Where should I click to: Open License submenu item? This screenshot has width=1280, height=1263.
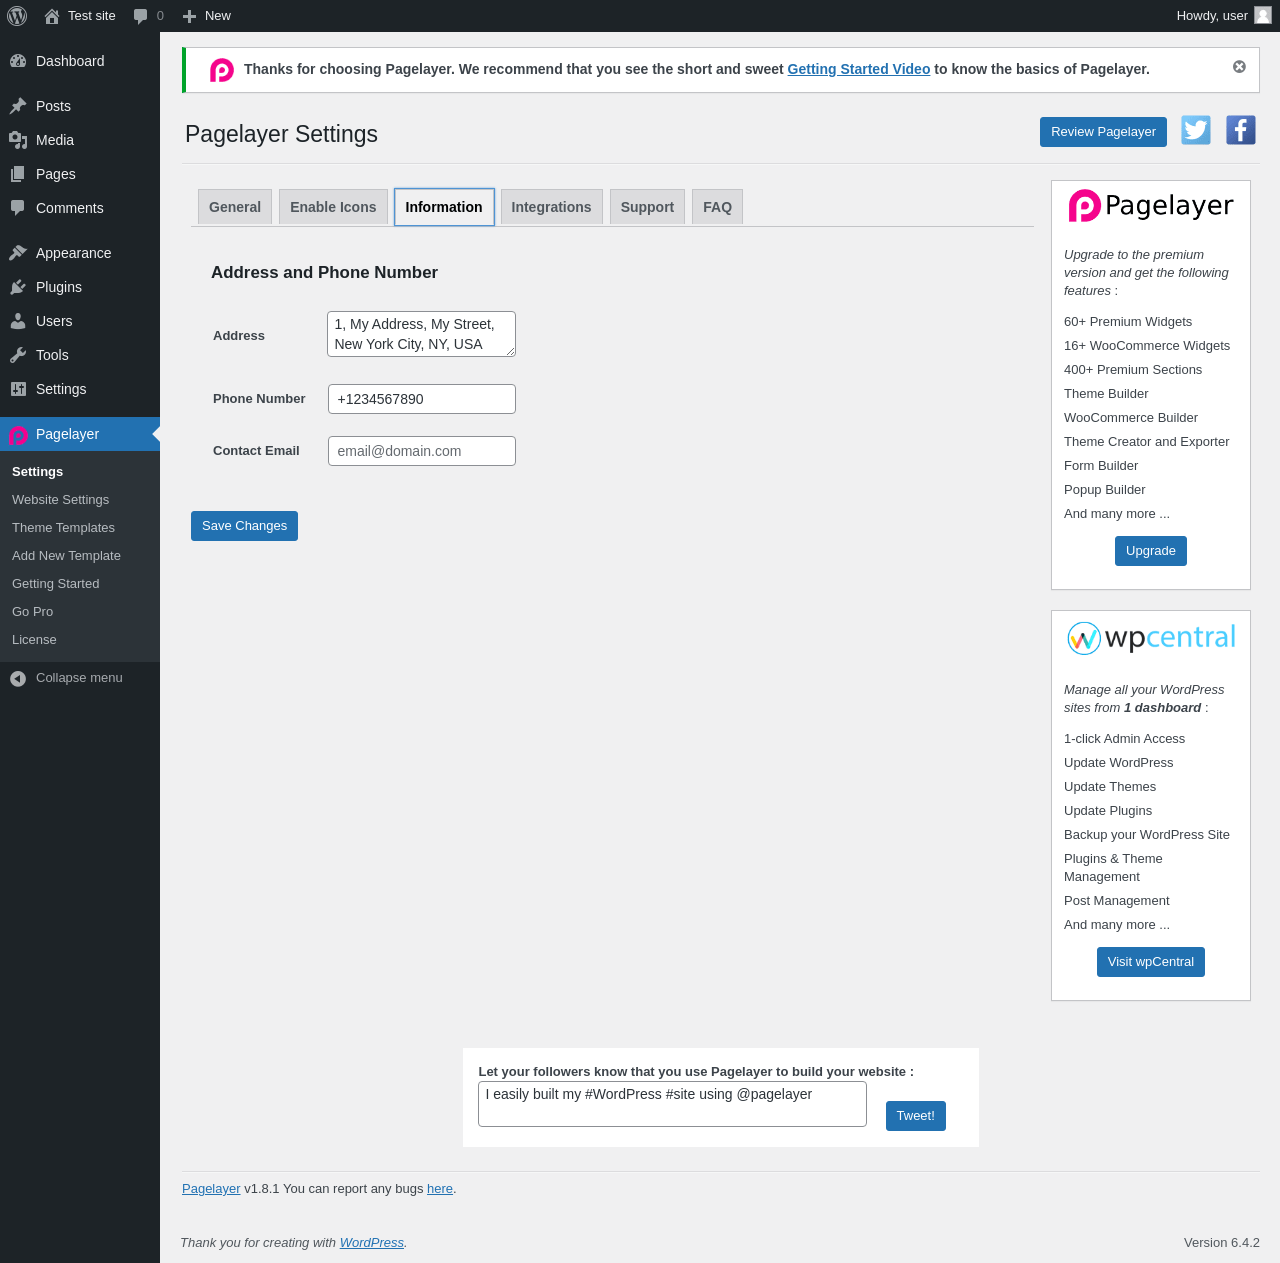(34, 640)
